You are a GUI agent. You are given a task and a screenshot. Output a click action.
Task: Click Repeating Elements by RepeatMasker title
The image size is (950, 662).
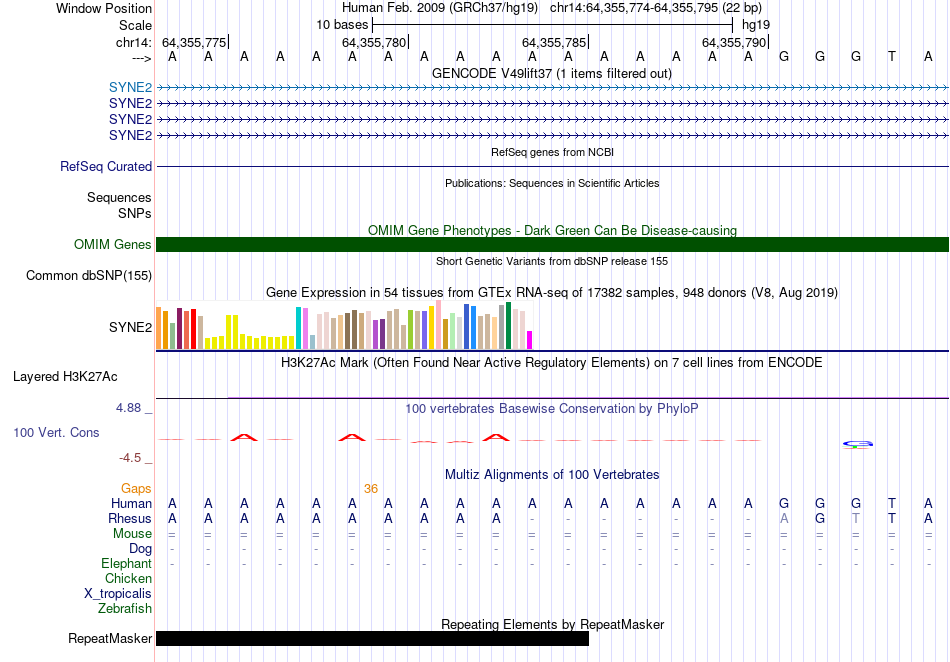(552, 624)
